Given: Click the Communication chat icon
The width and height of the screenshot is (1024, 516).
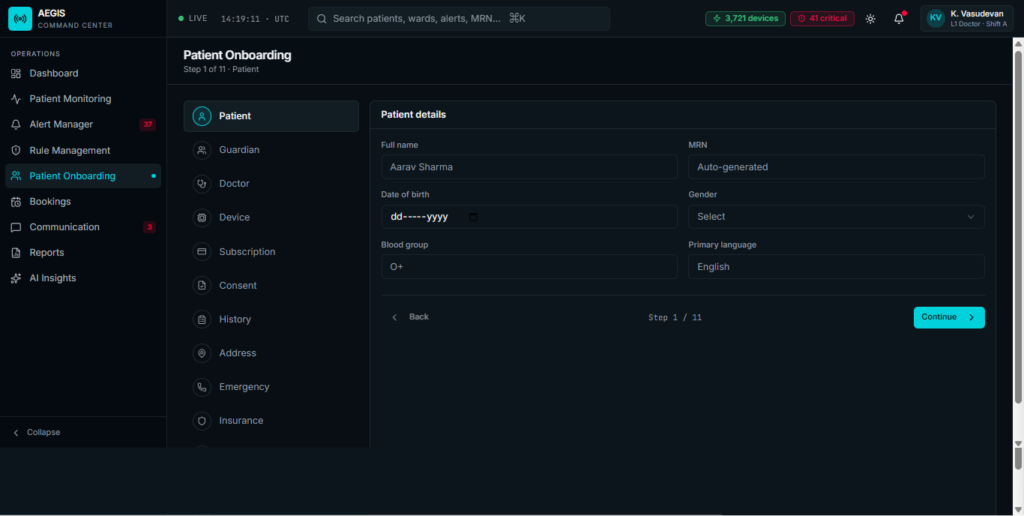Looking at the screenshot, I should 16,227.
